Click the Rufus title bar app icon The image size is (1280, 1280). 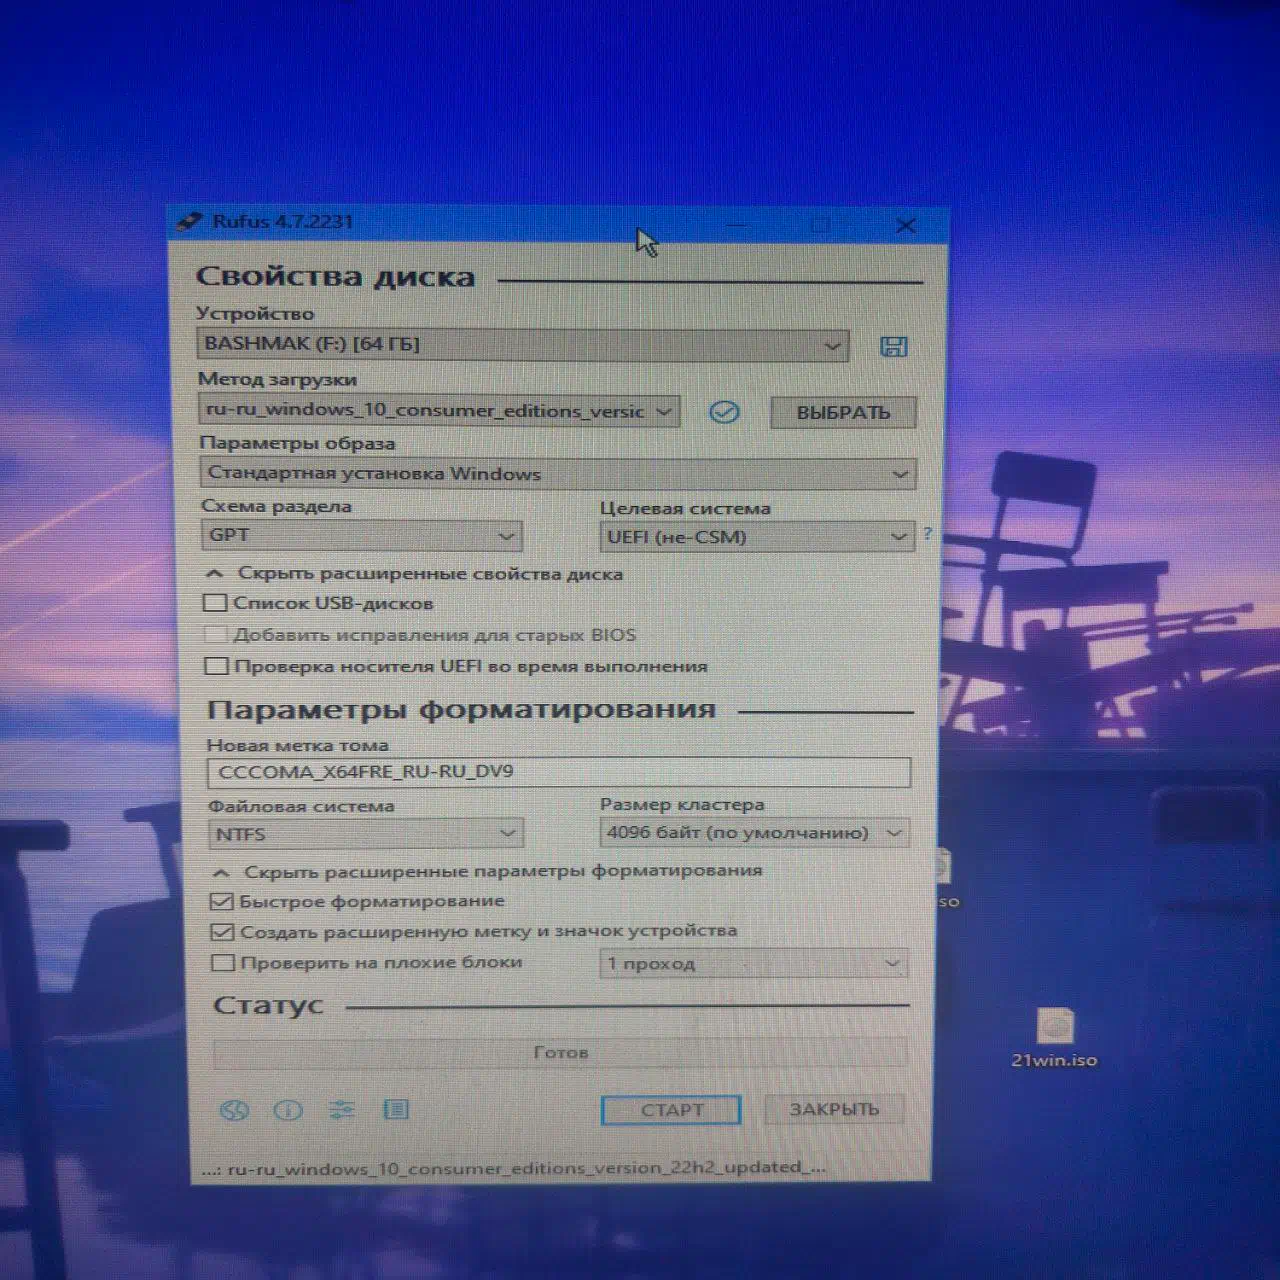click(x=188, y=222)
